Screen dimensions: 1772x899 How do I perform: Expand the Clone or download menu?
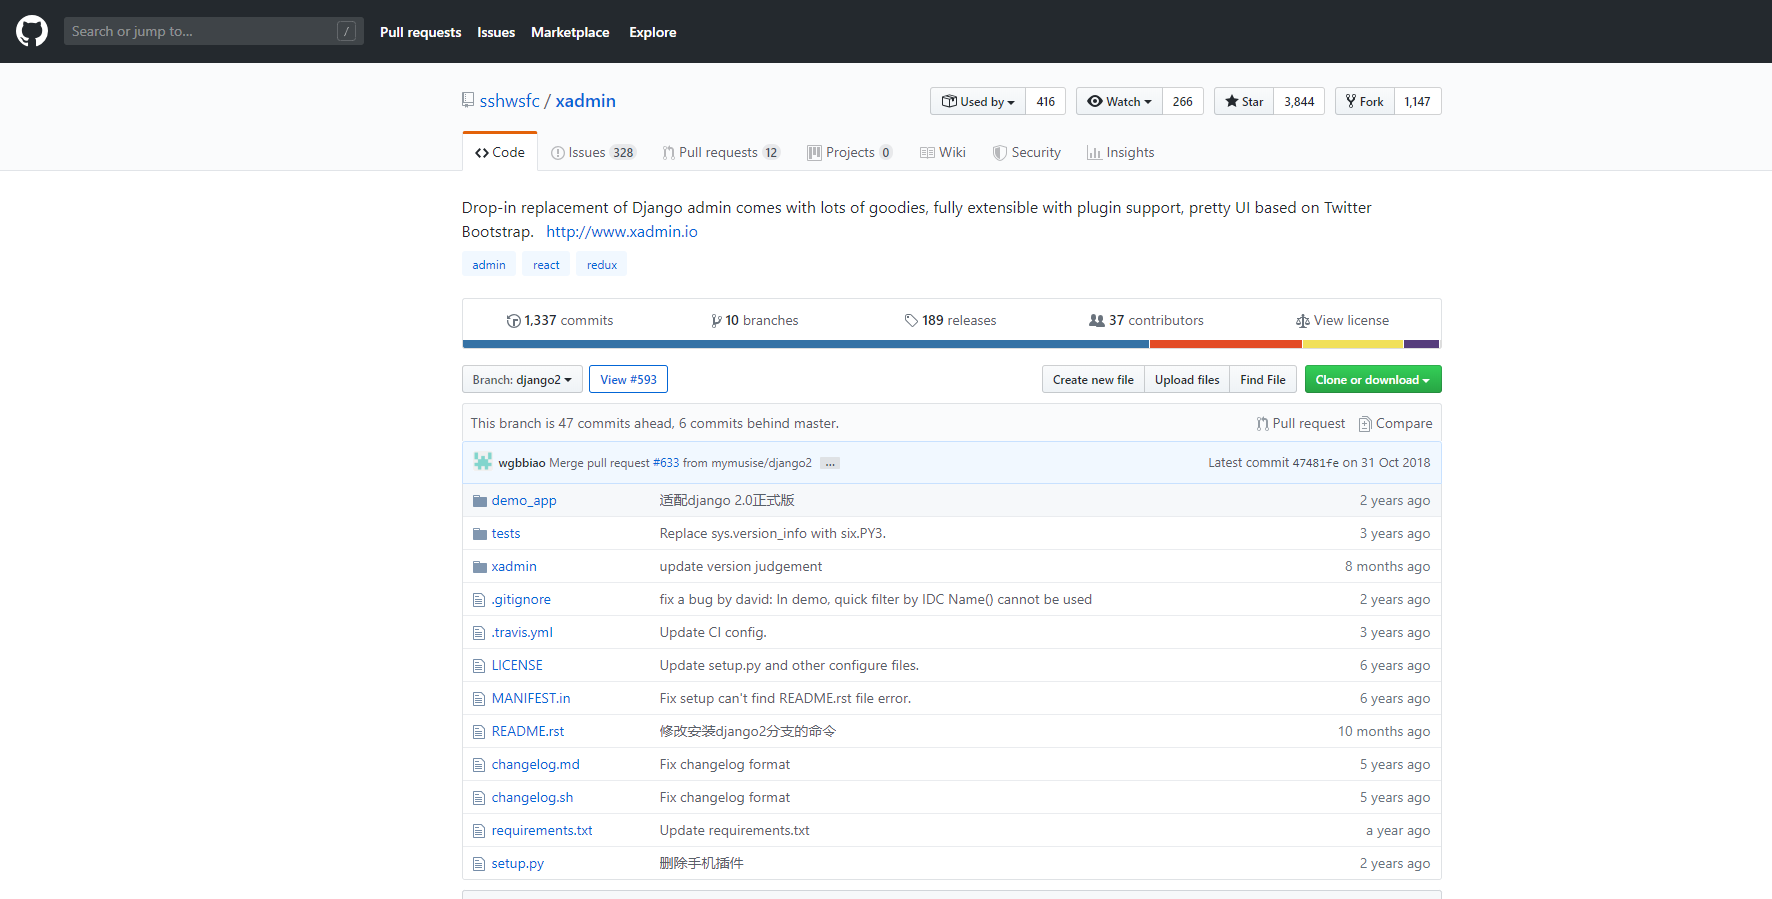(x=1372, y=380)
